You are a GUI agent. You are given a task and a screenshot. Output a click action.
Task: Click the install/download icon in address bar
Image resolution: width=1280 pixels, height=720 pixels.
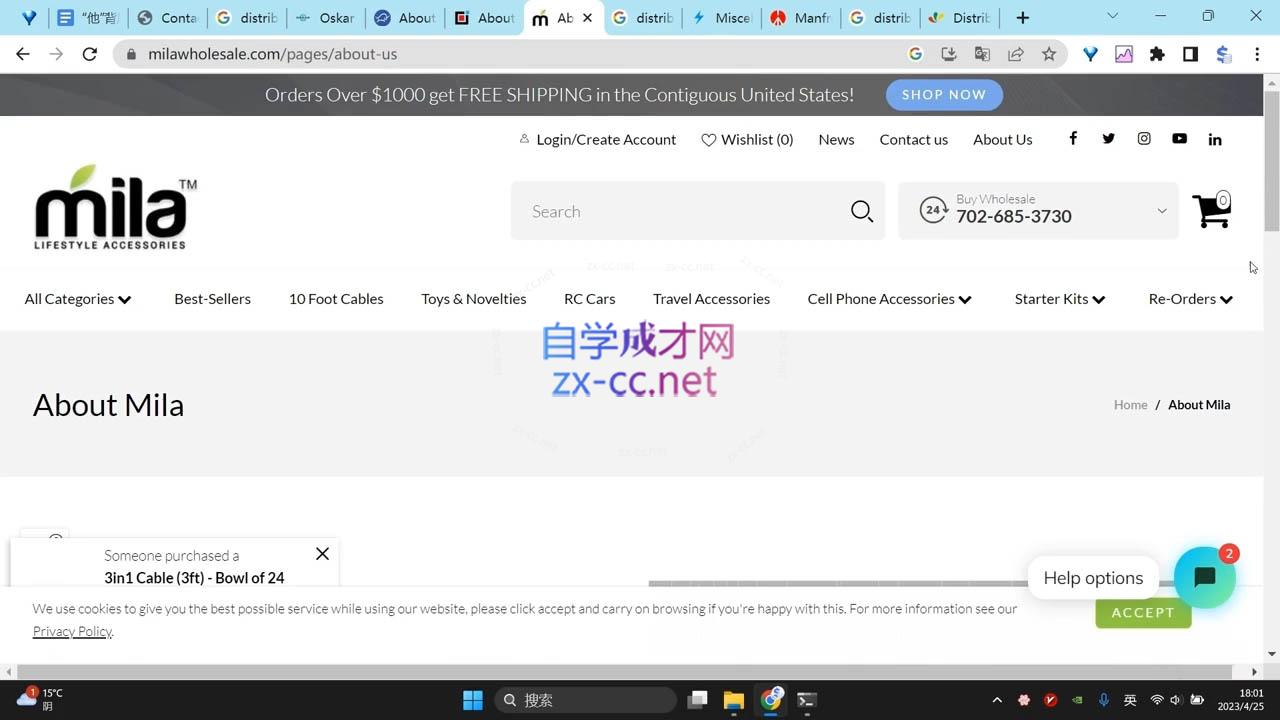(x=949, y=54)
